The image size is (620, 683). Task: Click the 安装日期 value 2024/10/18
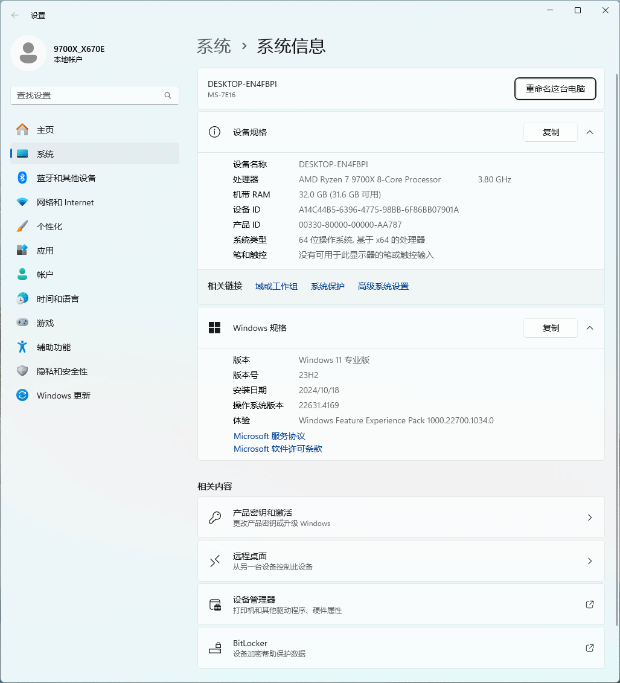click(318, 390)
